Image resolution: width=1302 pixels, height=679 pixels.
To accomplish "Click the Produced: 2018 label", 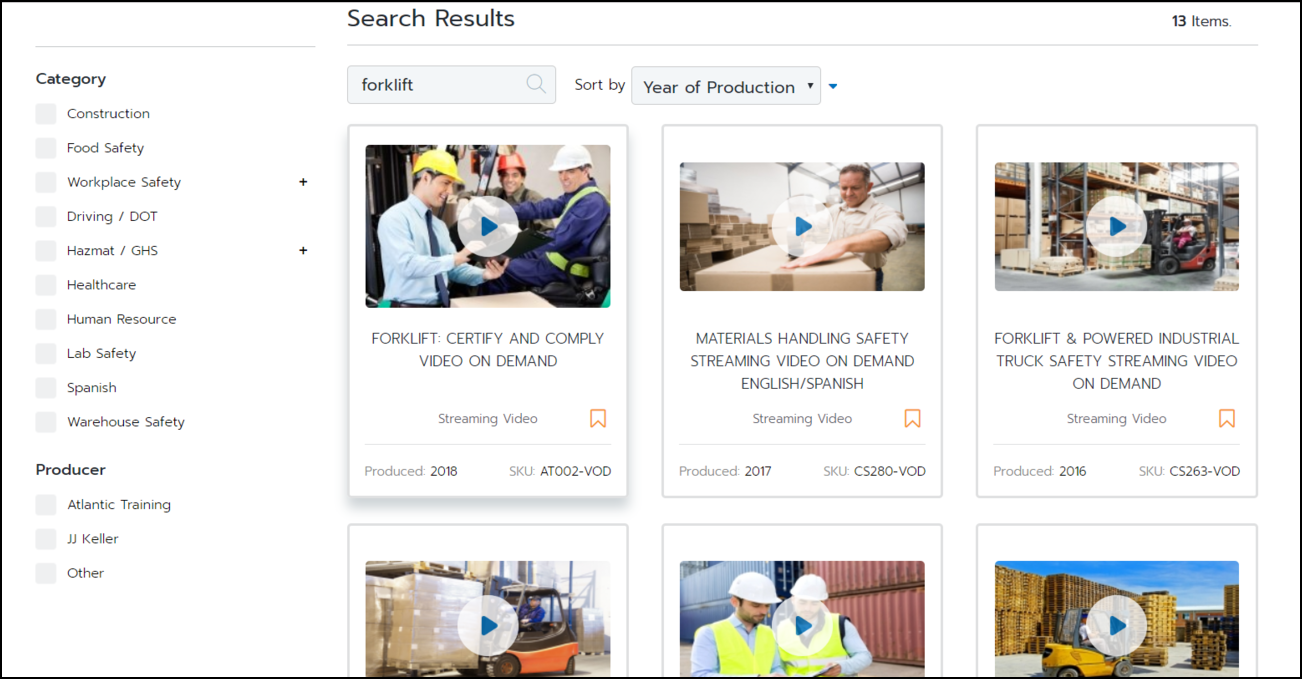I will 411,471.
